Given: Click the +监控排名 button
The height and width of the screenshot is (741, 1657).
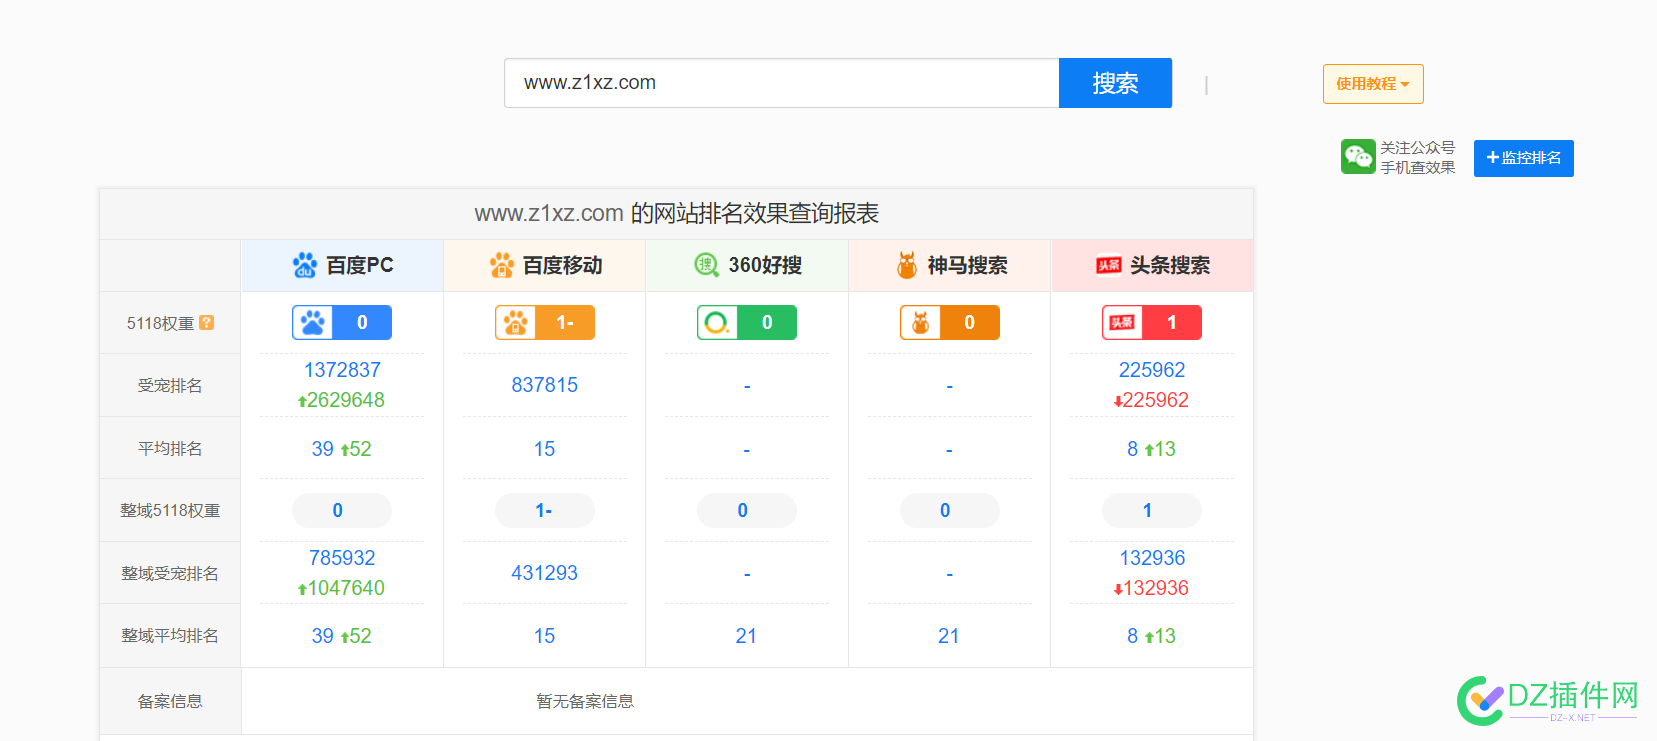Looking at the screenshot, I should (1524, 158).
